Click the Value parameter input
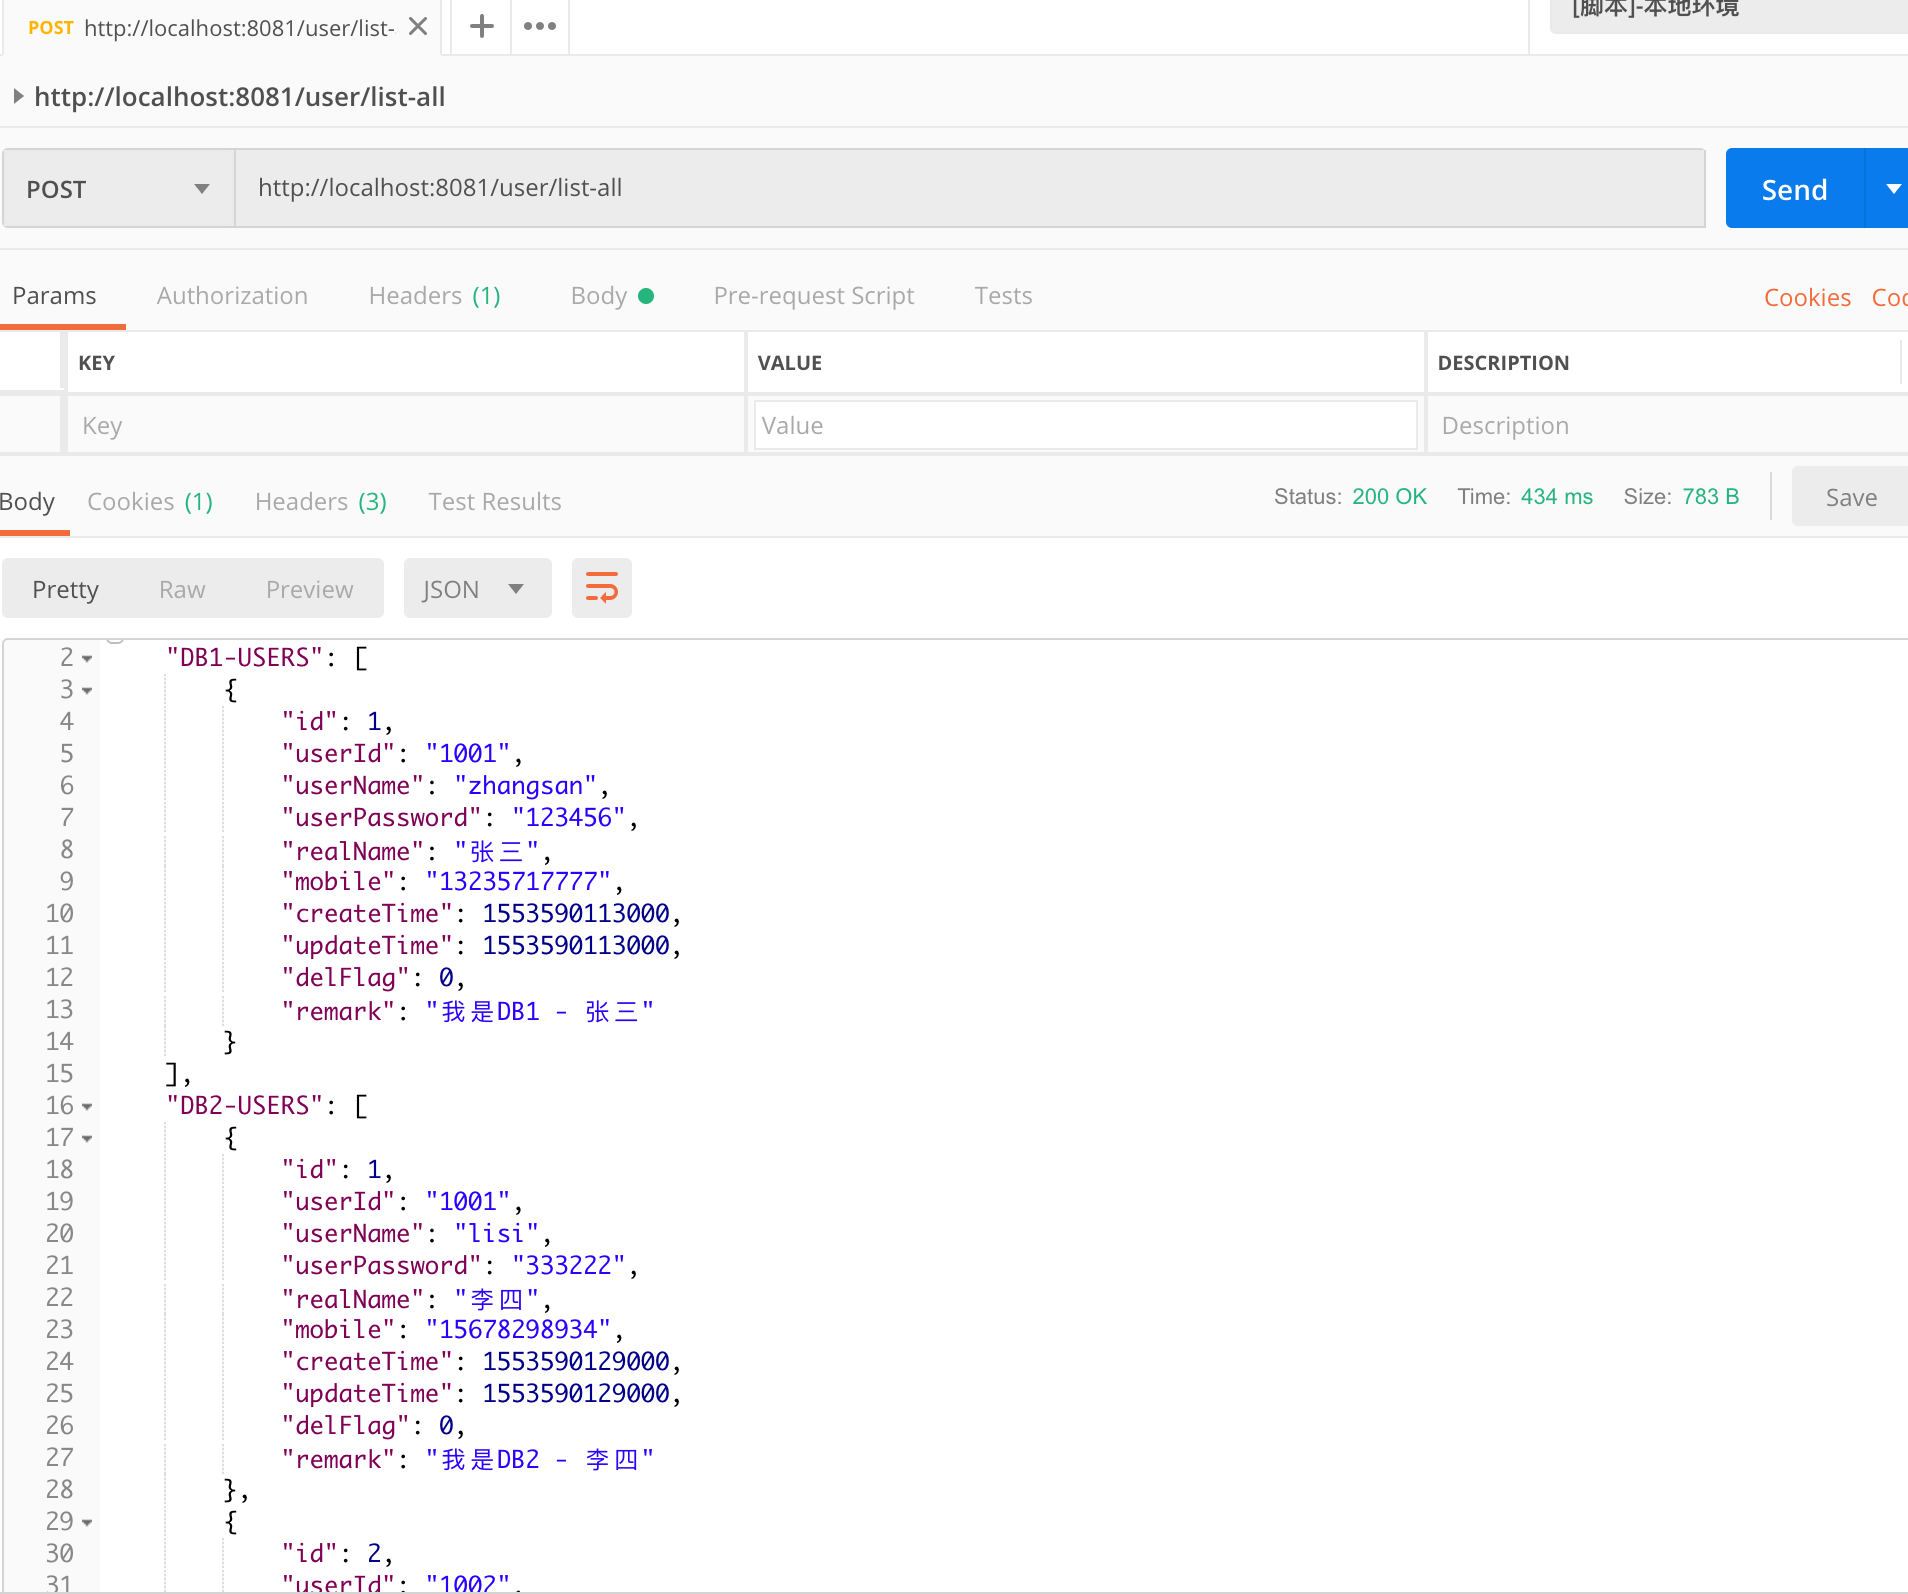Image resolution: width=1908 pixels, height=1594 pixels. [x=1086, y=425]
